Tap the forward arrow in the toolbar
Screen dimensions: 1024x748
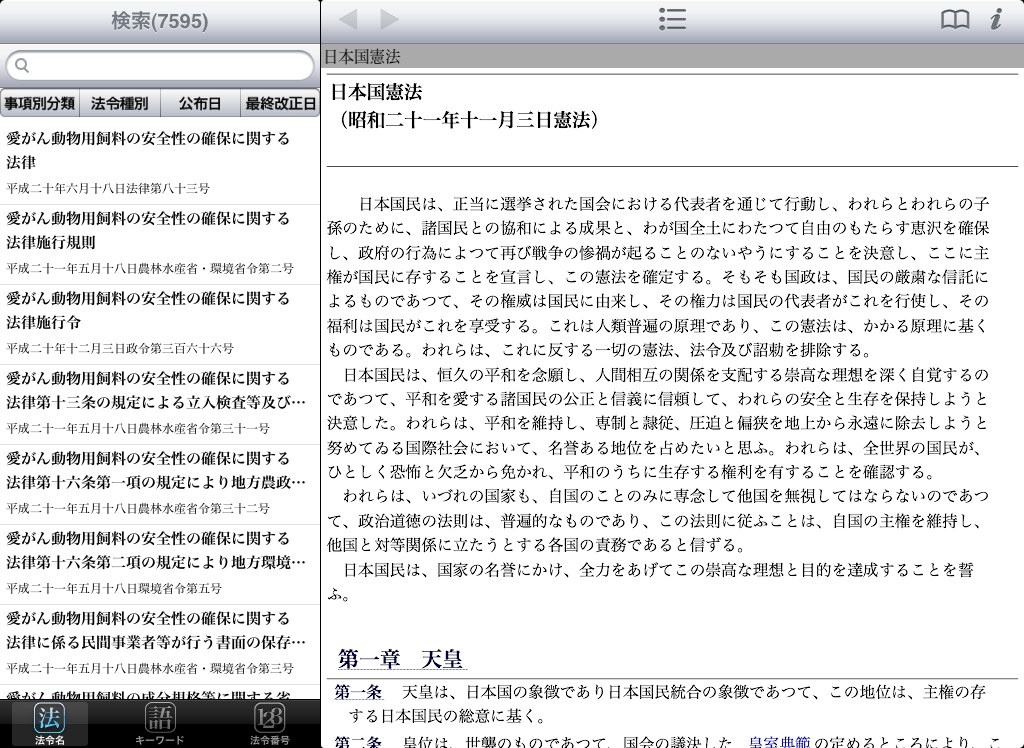[x=390, y=20]
